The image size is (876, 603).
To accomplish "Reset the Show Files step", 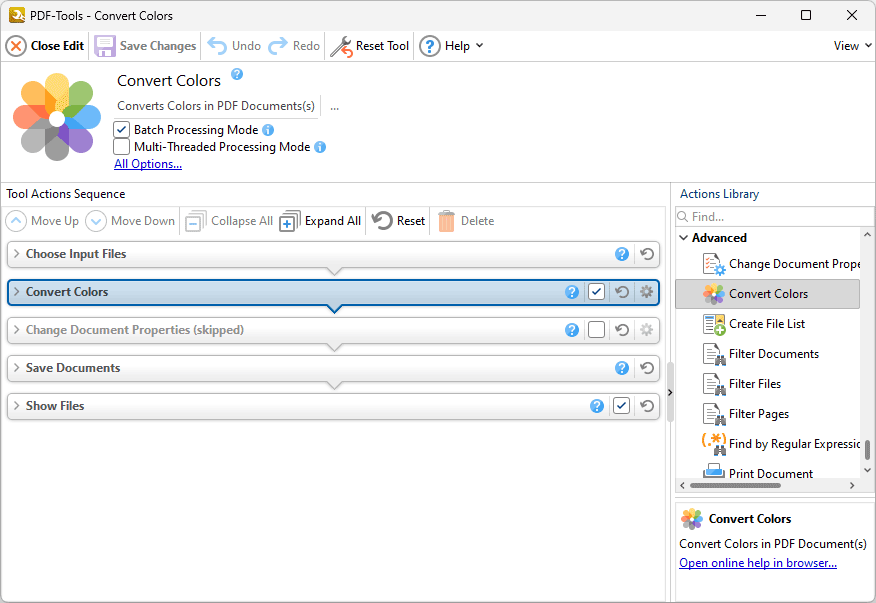I will 647,406.
